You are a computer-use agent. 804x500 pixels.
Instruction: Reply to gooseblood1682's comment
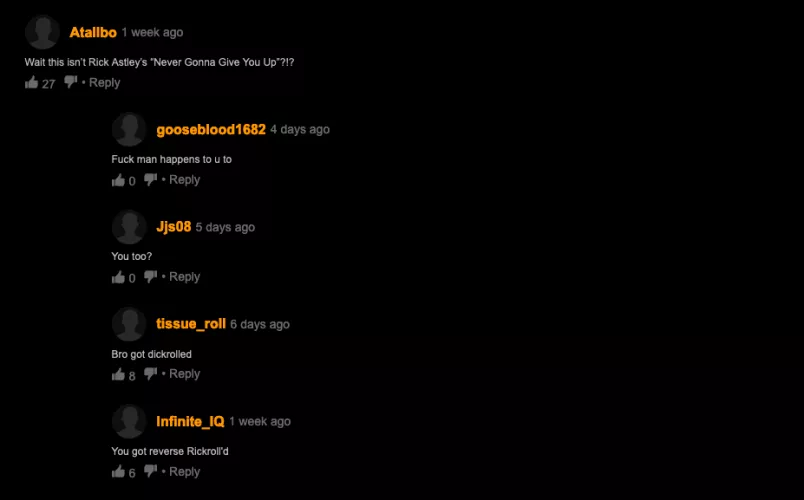pos(185,180)
